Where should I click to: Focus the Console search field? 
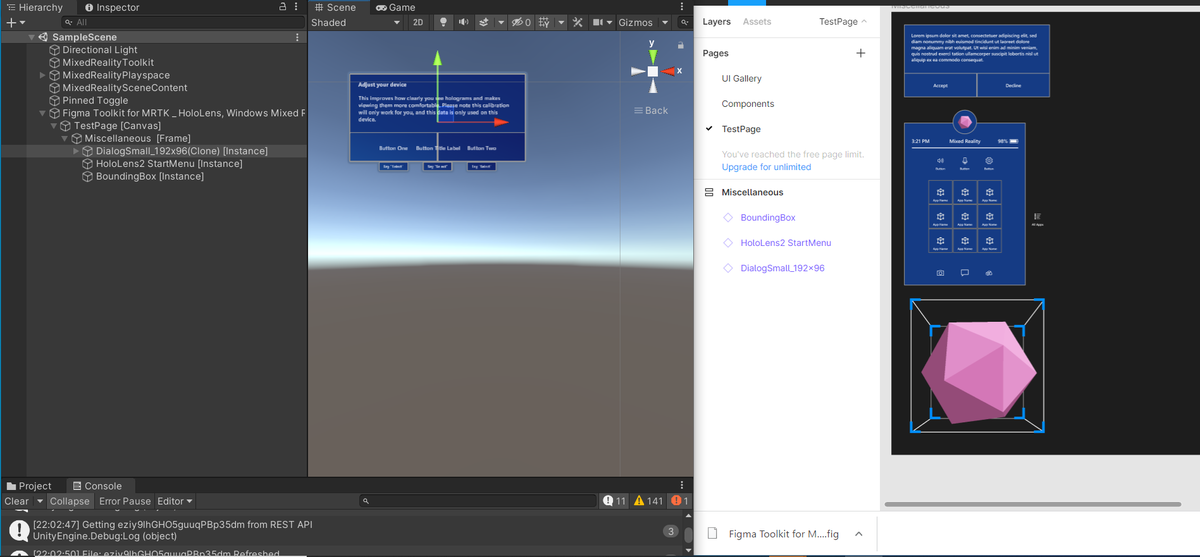[x=478, y=501]
